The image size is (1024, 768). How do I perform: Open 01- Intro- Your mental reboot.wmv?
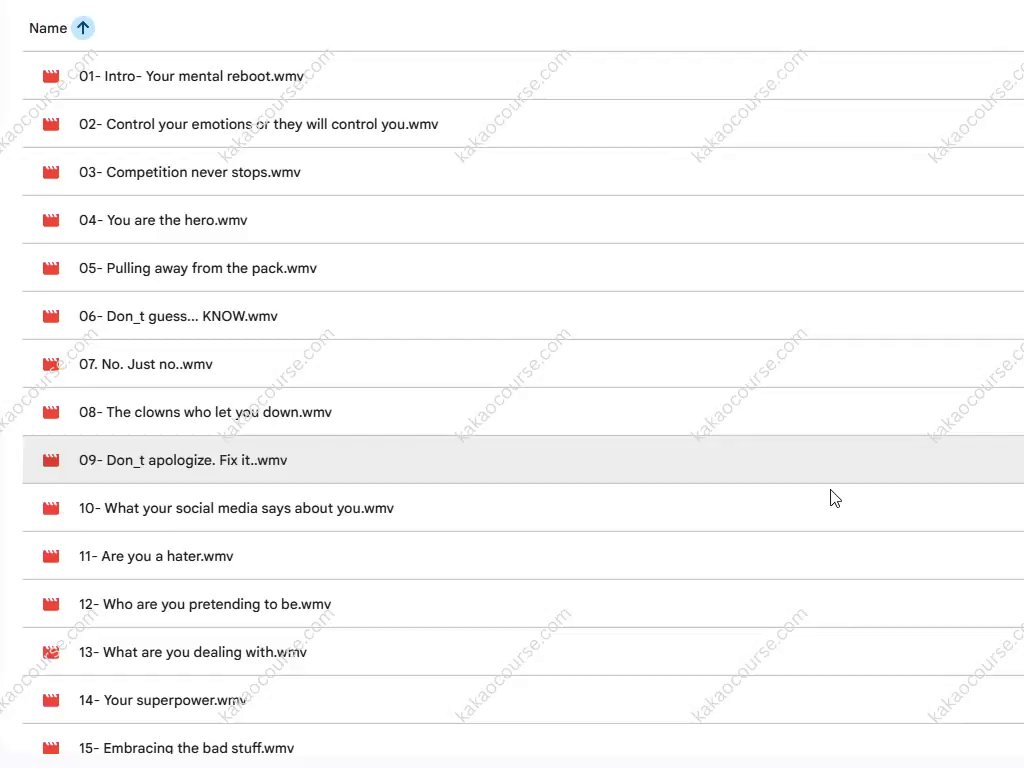click(x=191, y=76)
